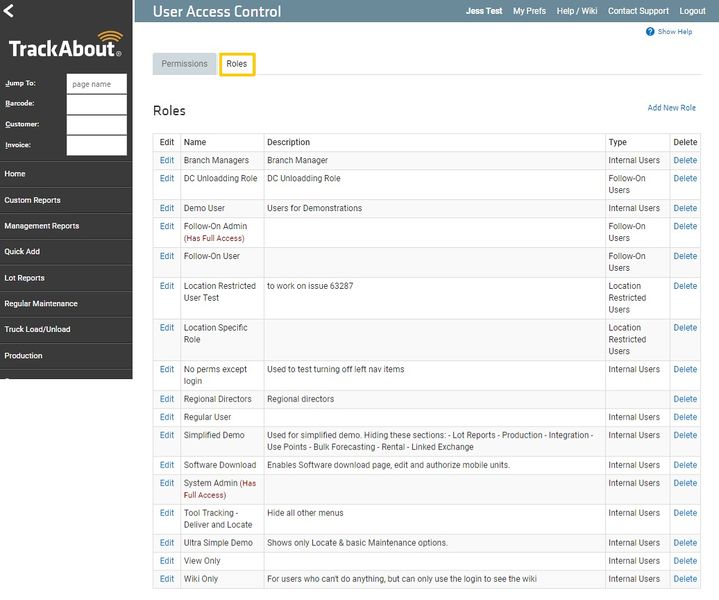The width and height of the screenshot is (719, 600).
Task: Edit the Follow-On User role
Action: (x=167, y=256)
